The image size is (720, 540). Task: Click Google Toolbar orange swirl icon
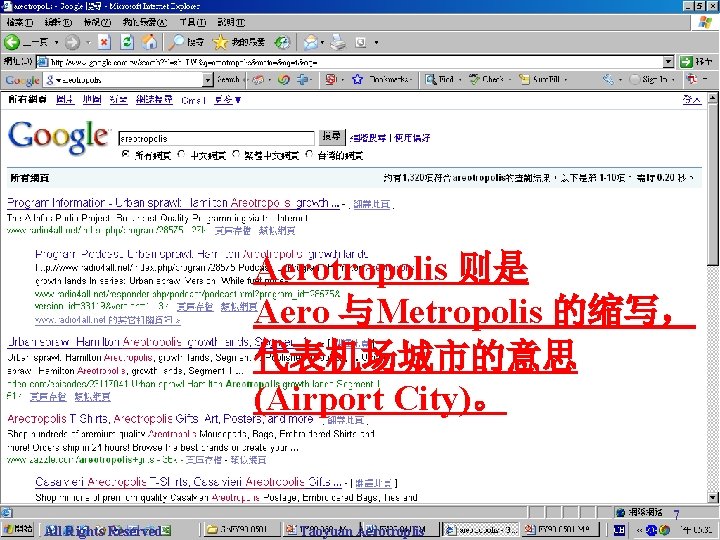coord(284,79)
